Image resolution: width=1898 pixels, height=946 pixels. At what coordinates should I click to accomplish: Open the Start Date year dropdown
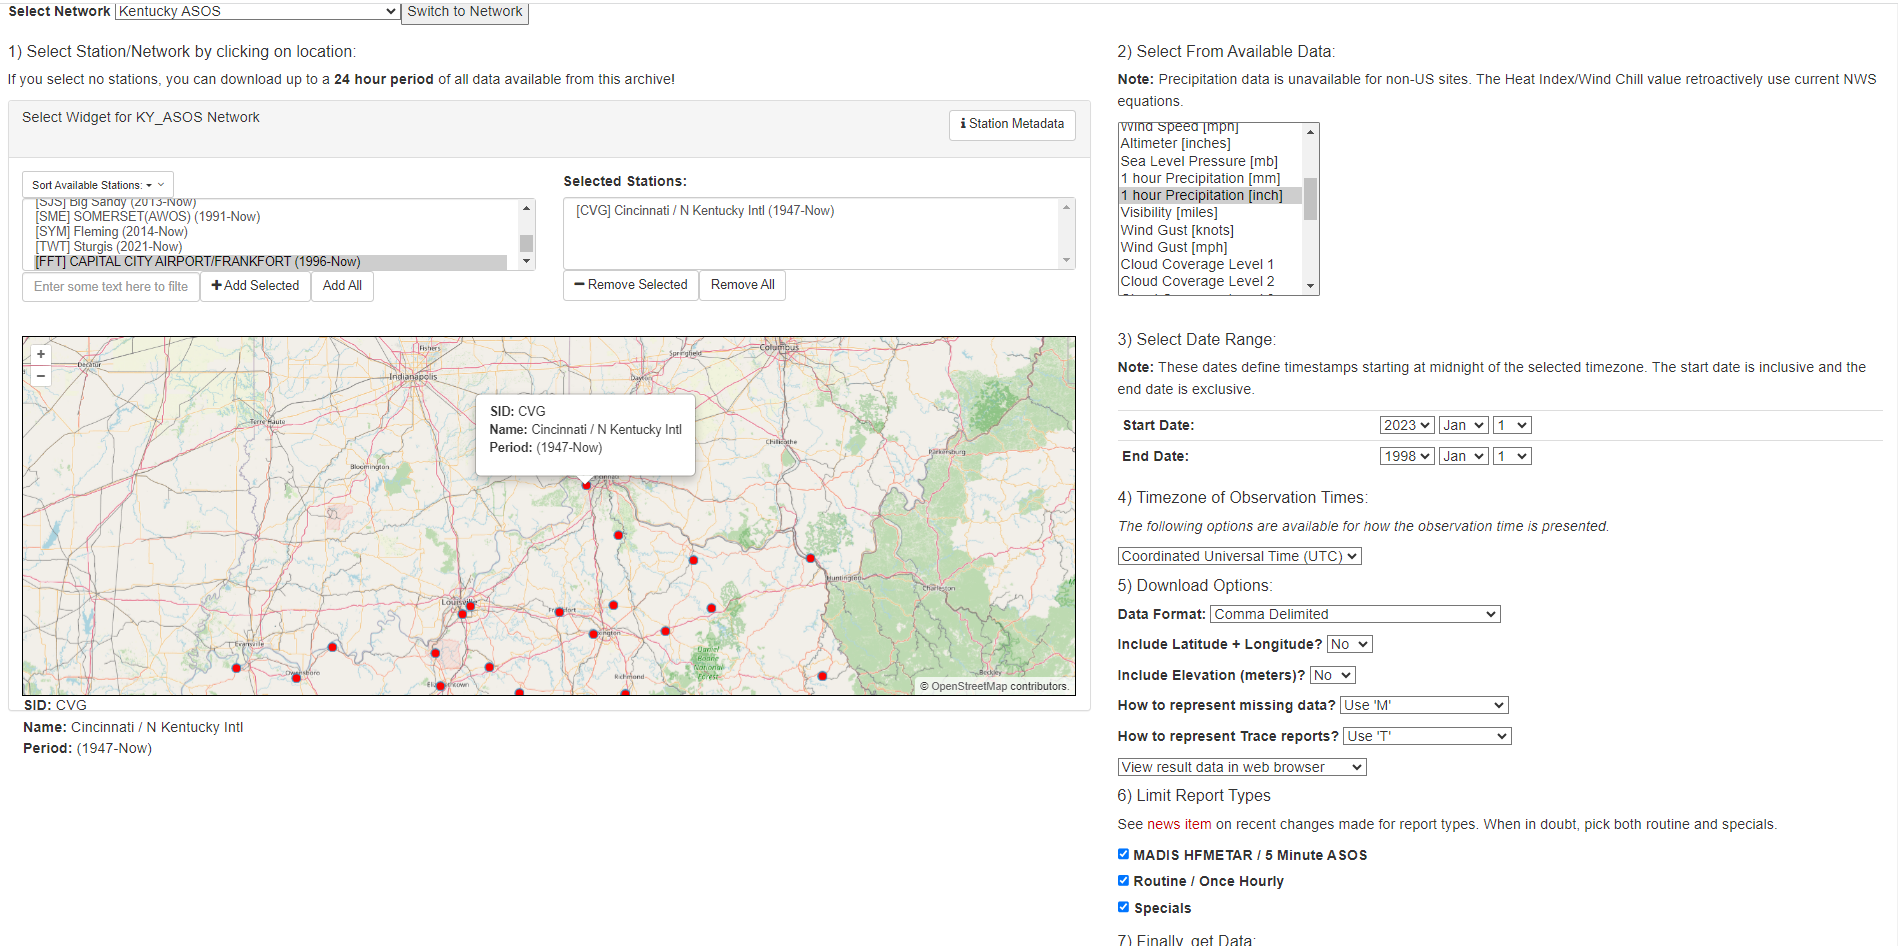point(1407,425)
